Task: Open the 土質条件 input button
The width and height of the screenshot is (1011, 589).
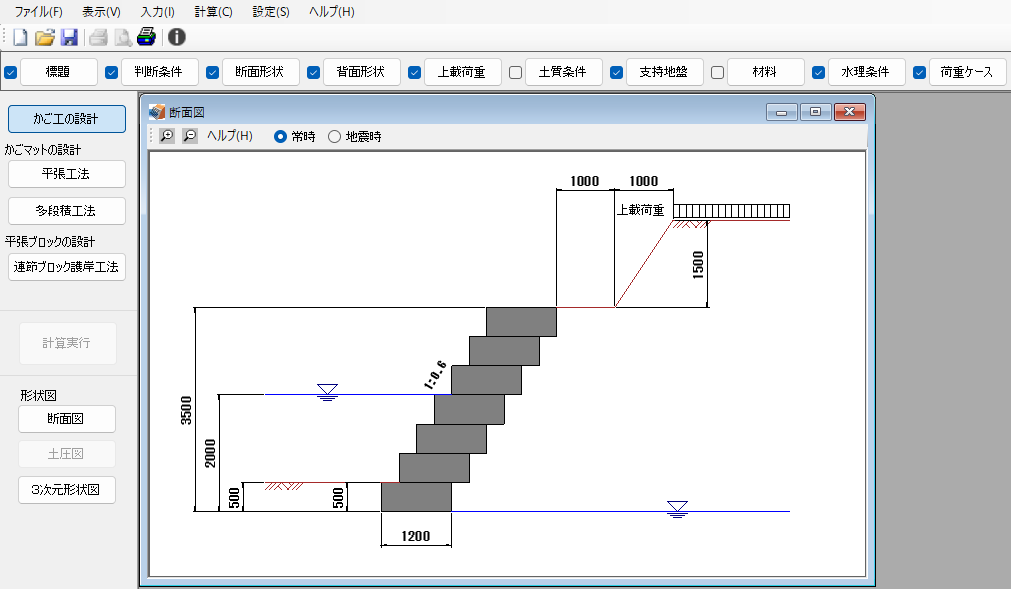Action: [563, 72]
